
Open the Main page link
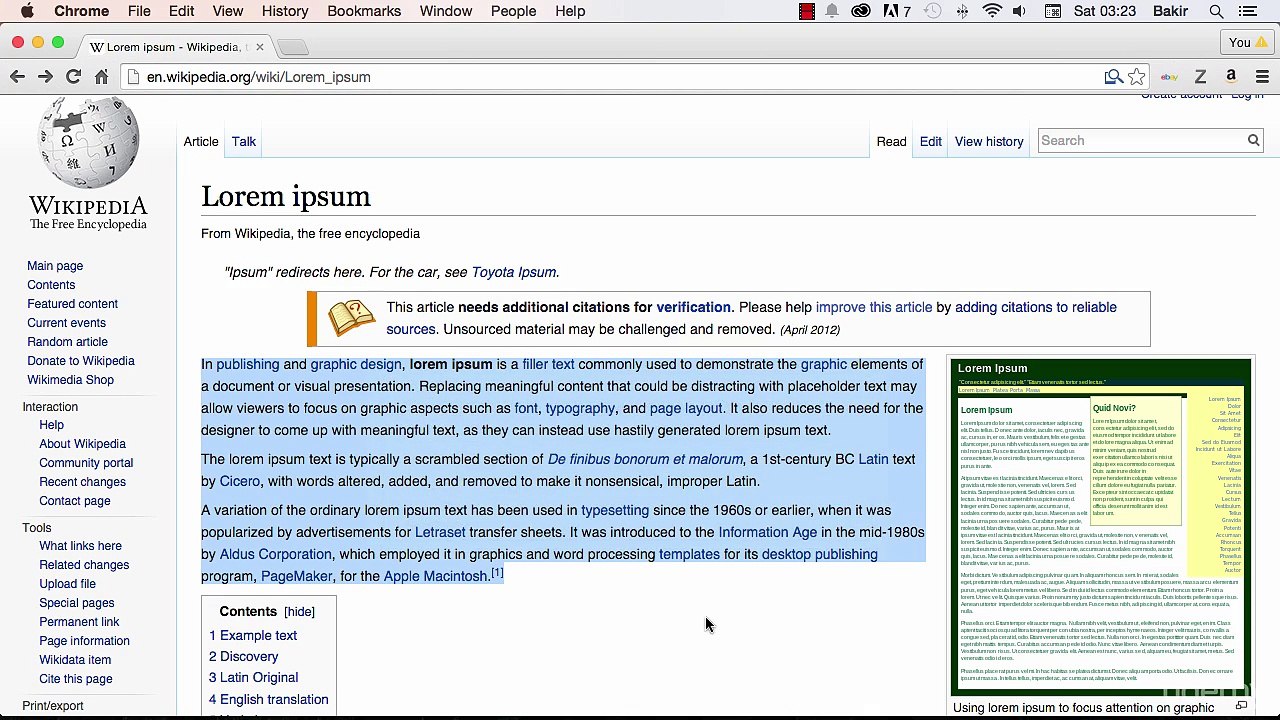click(x=55, y=266)
